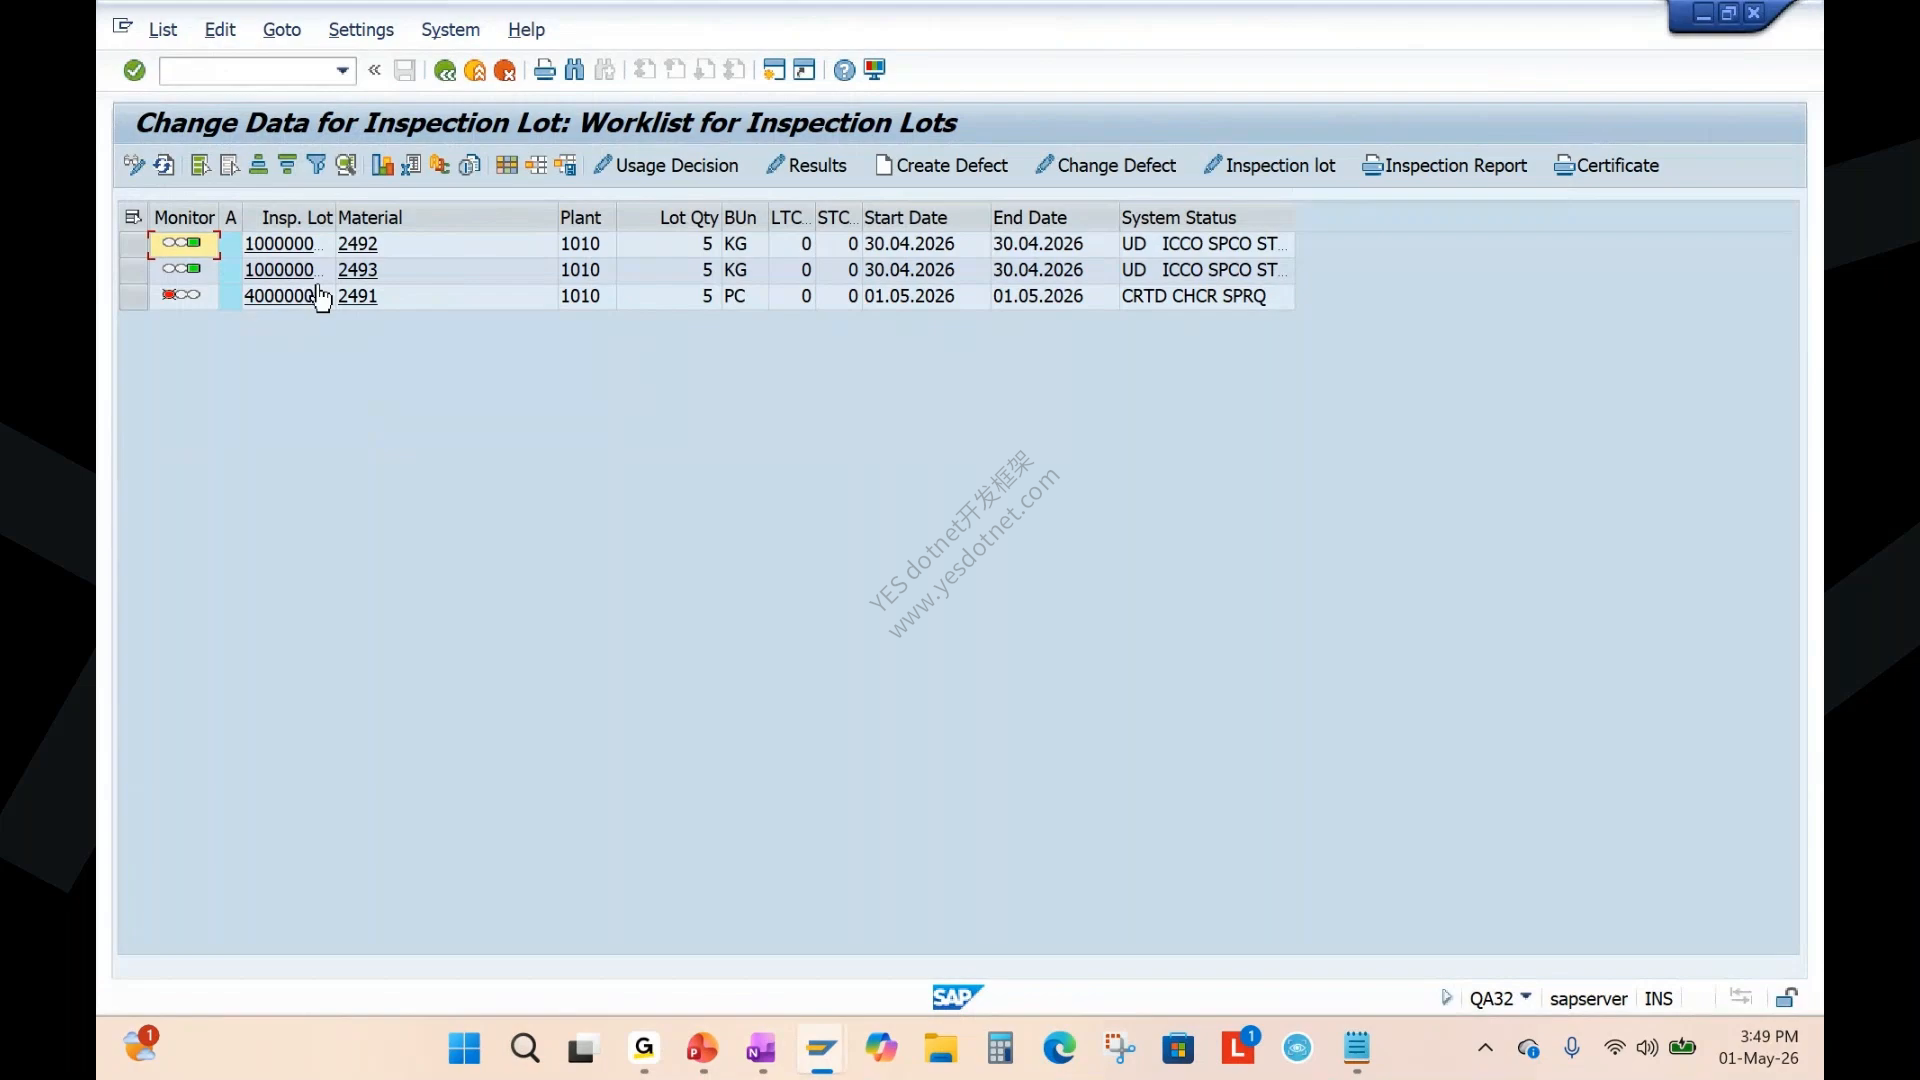The height and width of the screenshot is (1080, 1920).
Task: Select row of inspection lot with material 2491
Action: click(x=133, y=296)
